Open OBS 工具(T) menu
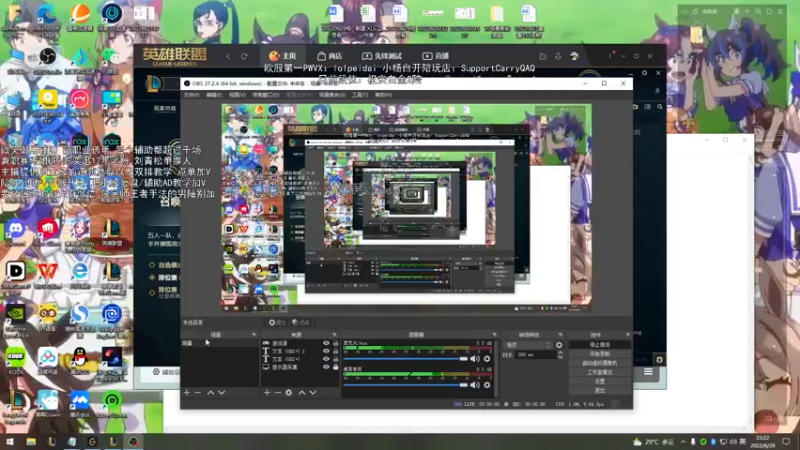 [360, 95]
